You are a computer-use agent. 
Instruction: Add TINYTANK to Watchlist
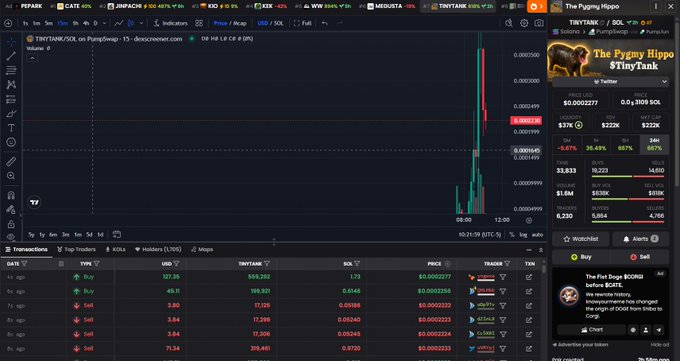point(581,239)
